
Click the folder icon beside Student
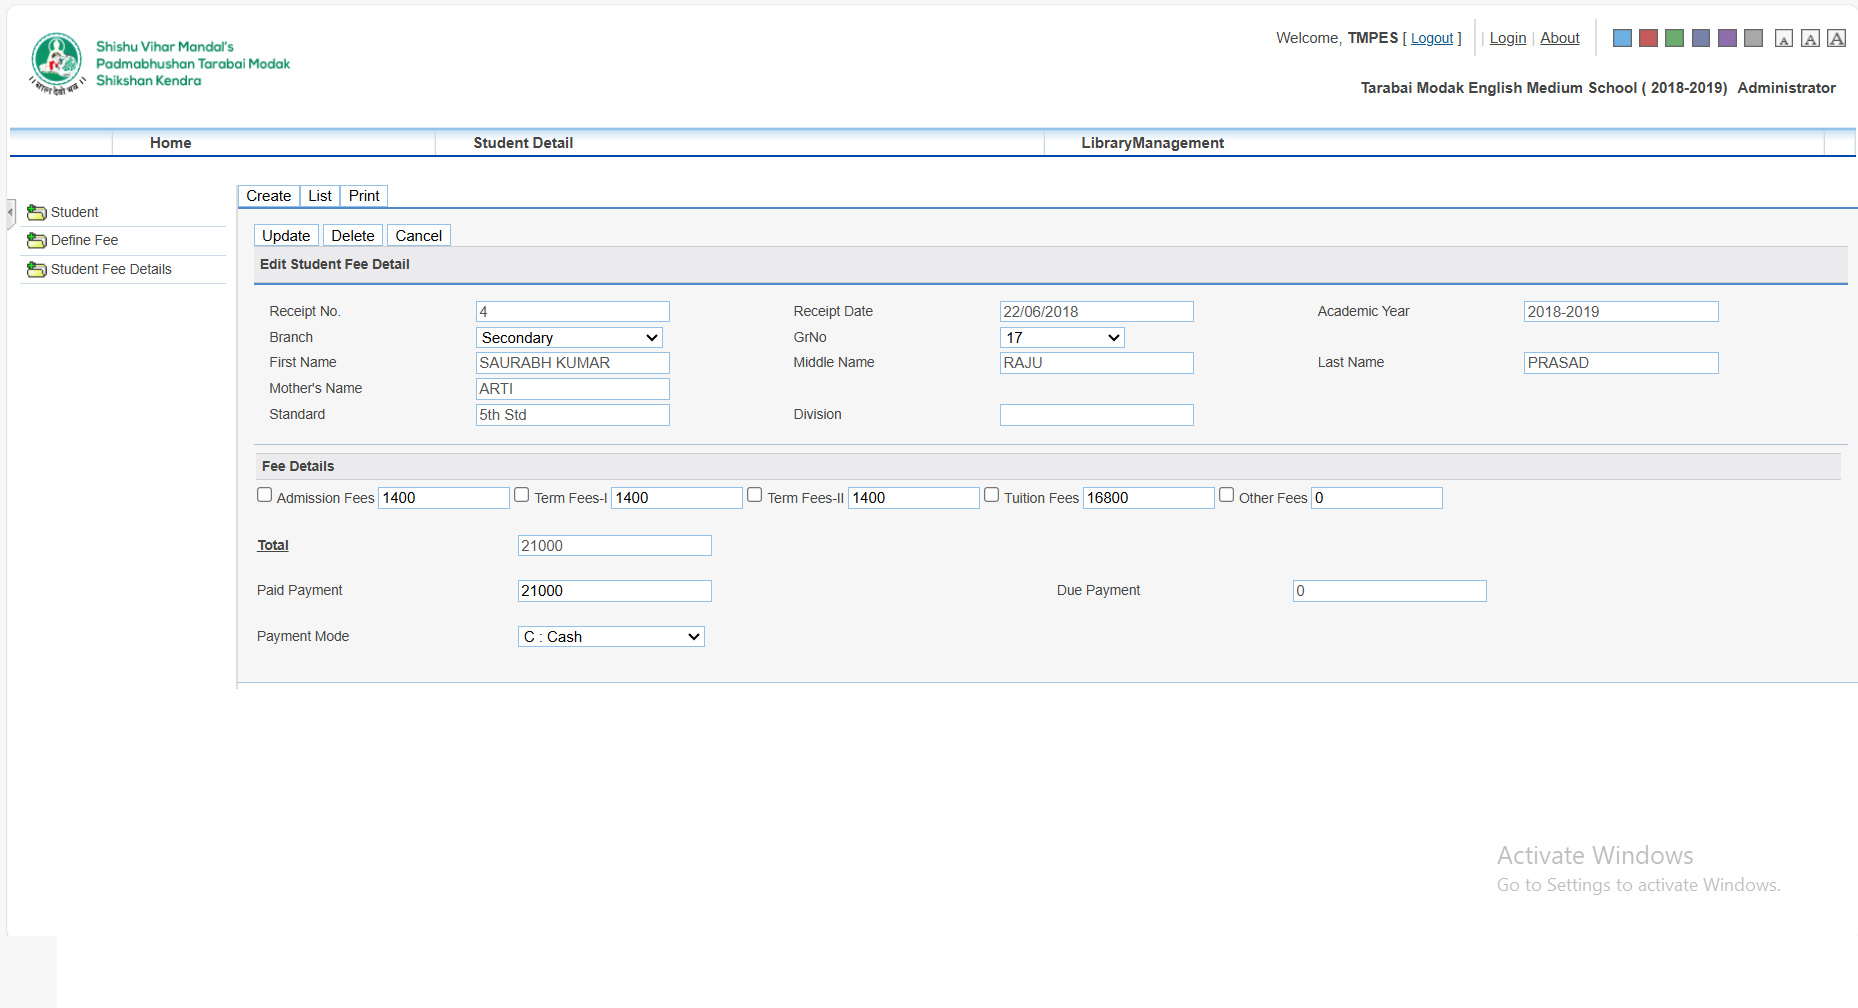[x=37, y=212]
